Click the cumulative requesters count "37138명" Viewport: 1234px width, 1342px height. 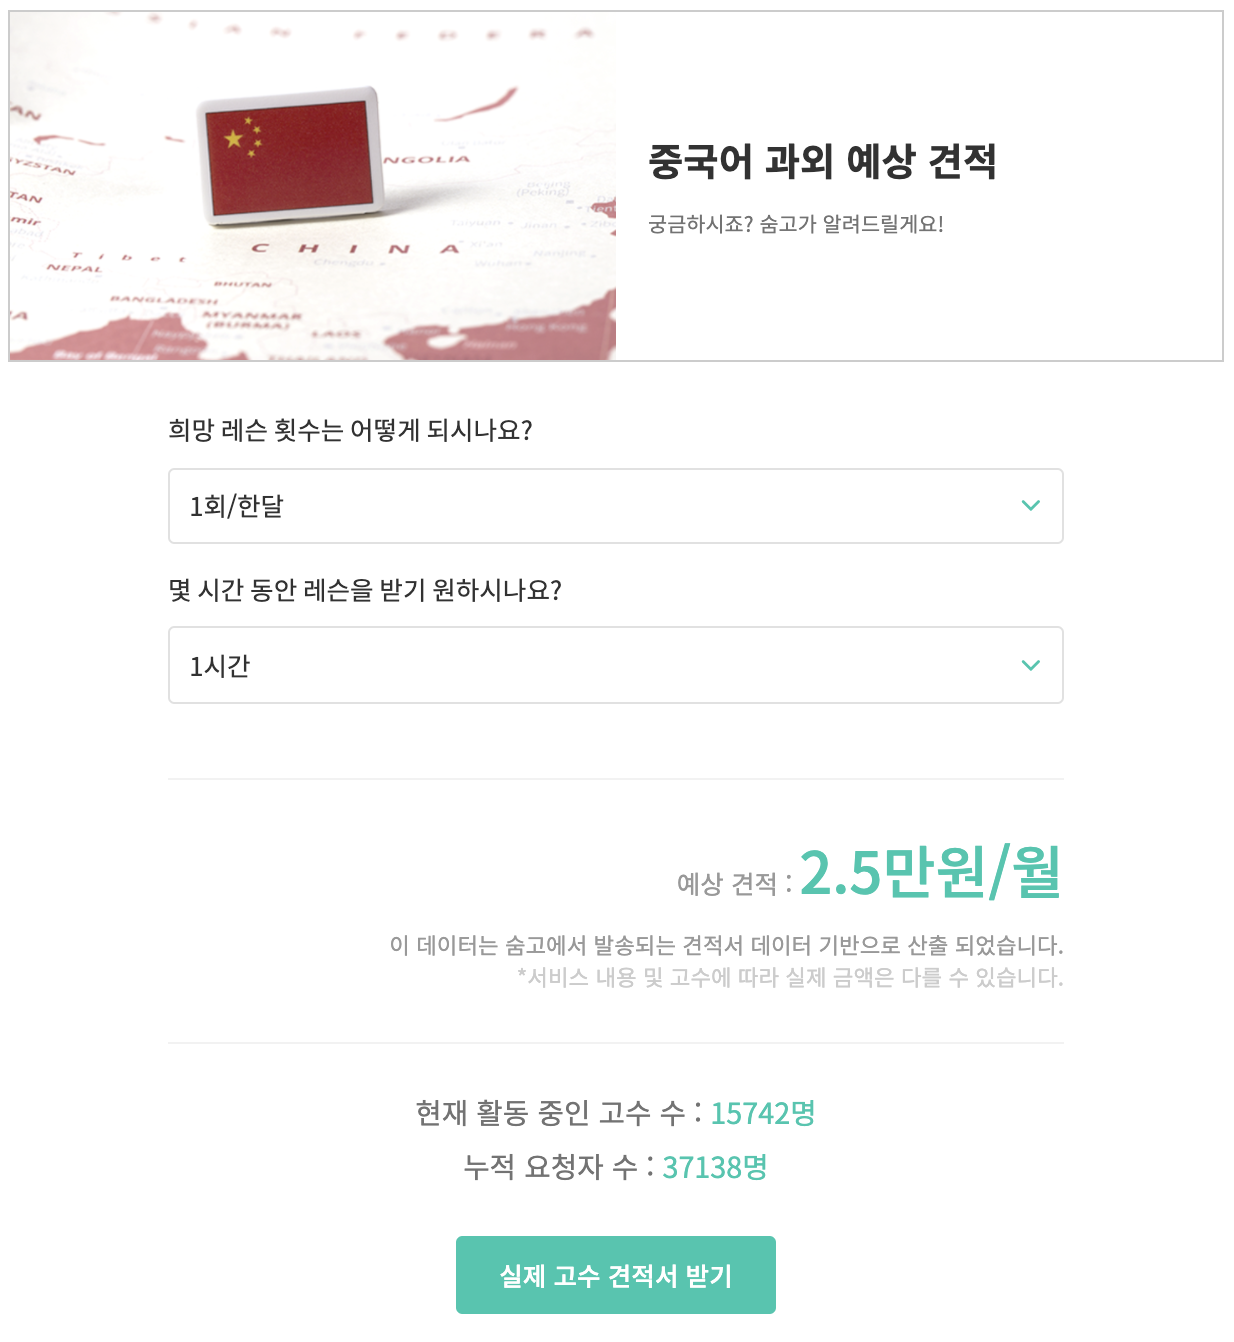pos(715,1167)
